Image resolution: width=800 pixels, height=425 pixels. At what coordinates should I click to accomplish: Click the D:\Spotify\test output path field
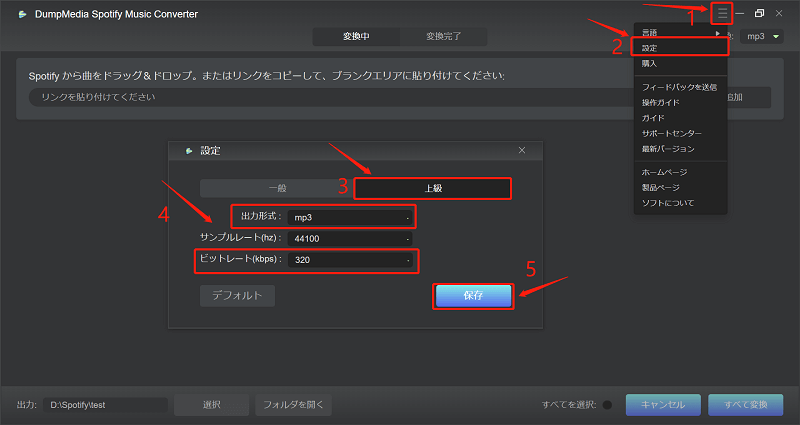(105, 405)
